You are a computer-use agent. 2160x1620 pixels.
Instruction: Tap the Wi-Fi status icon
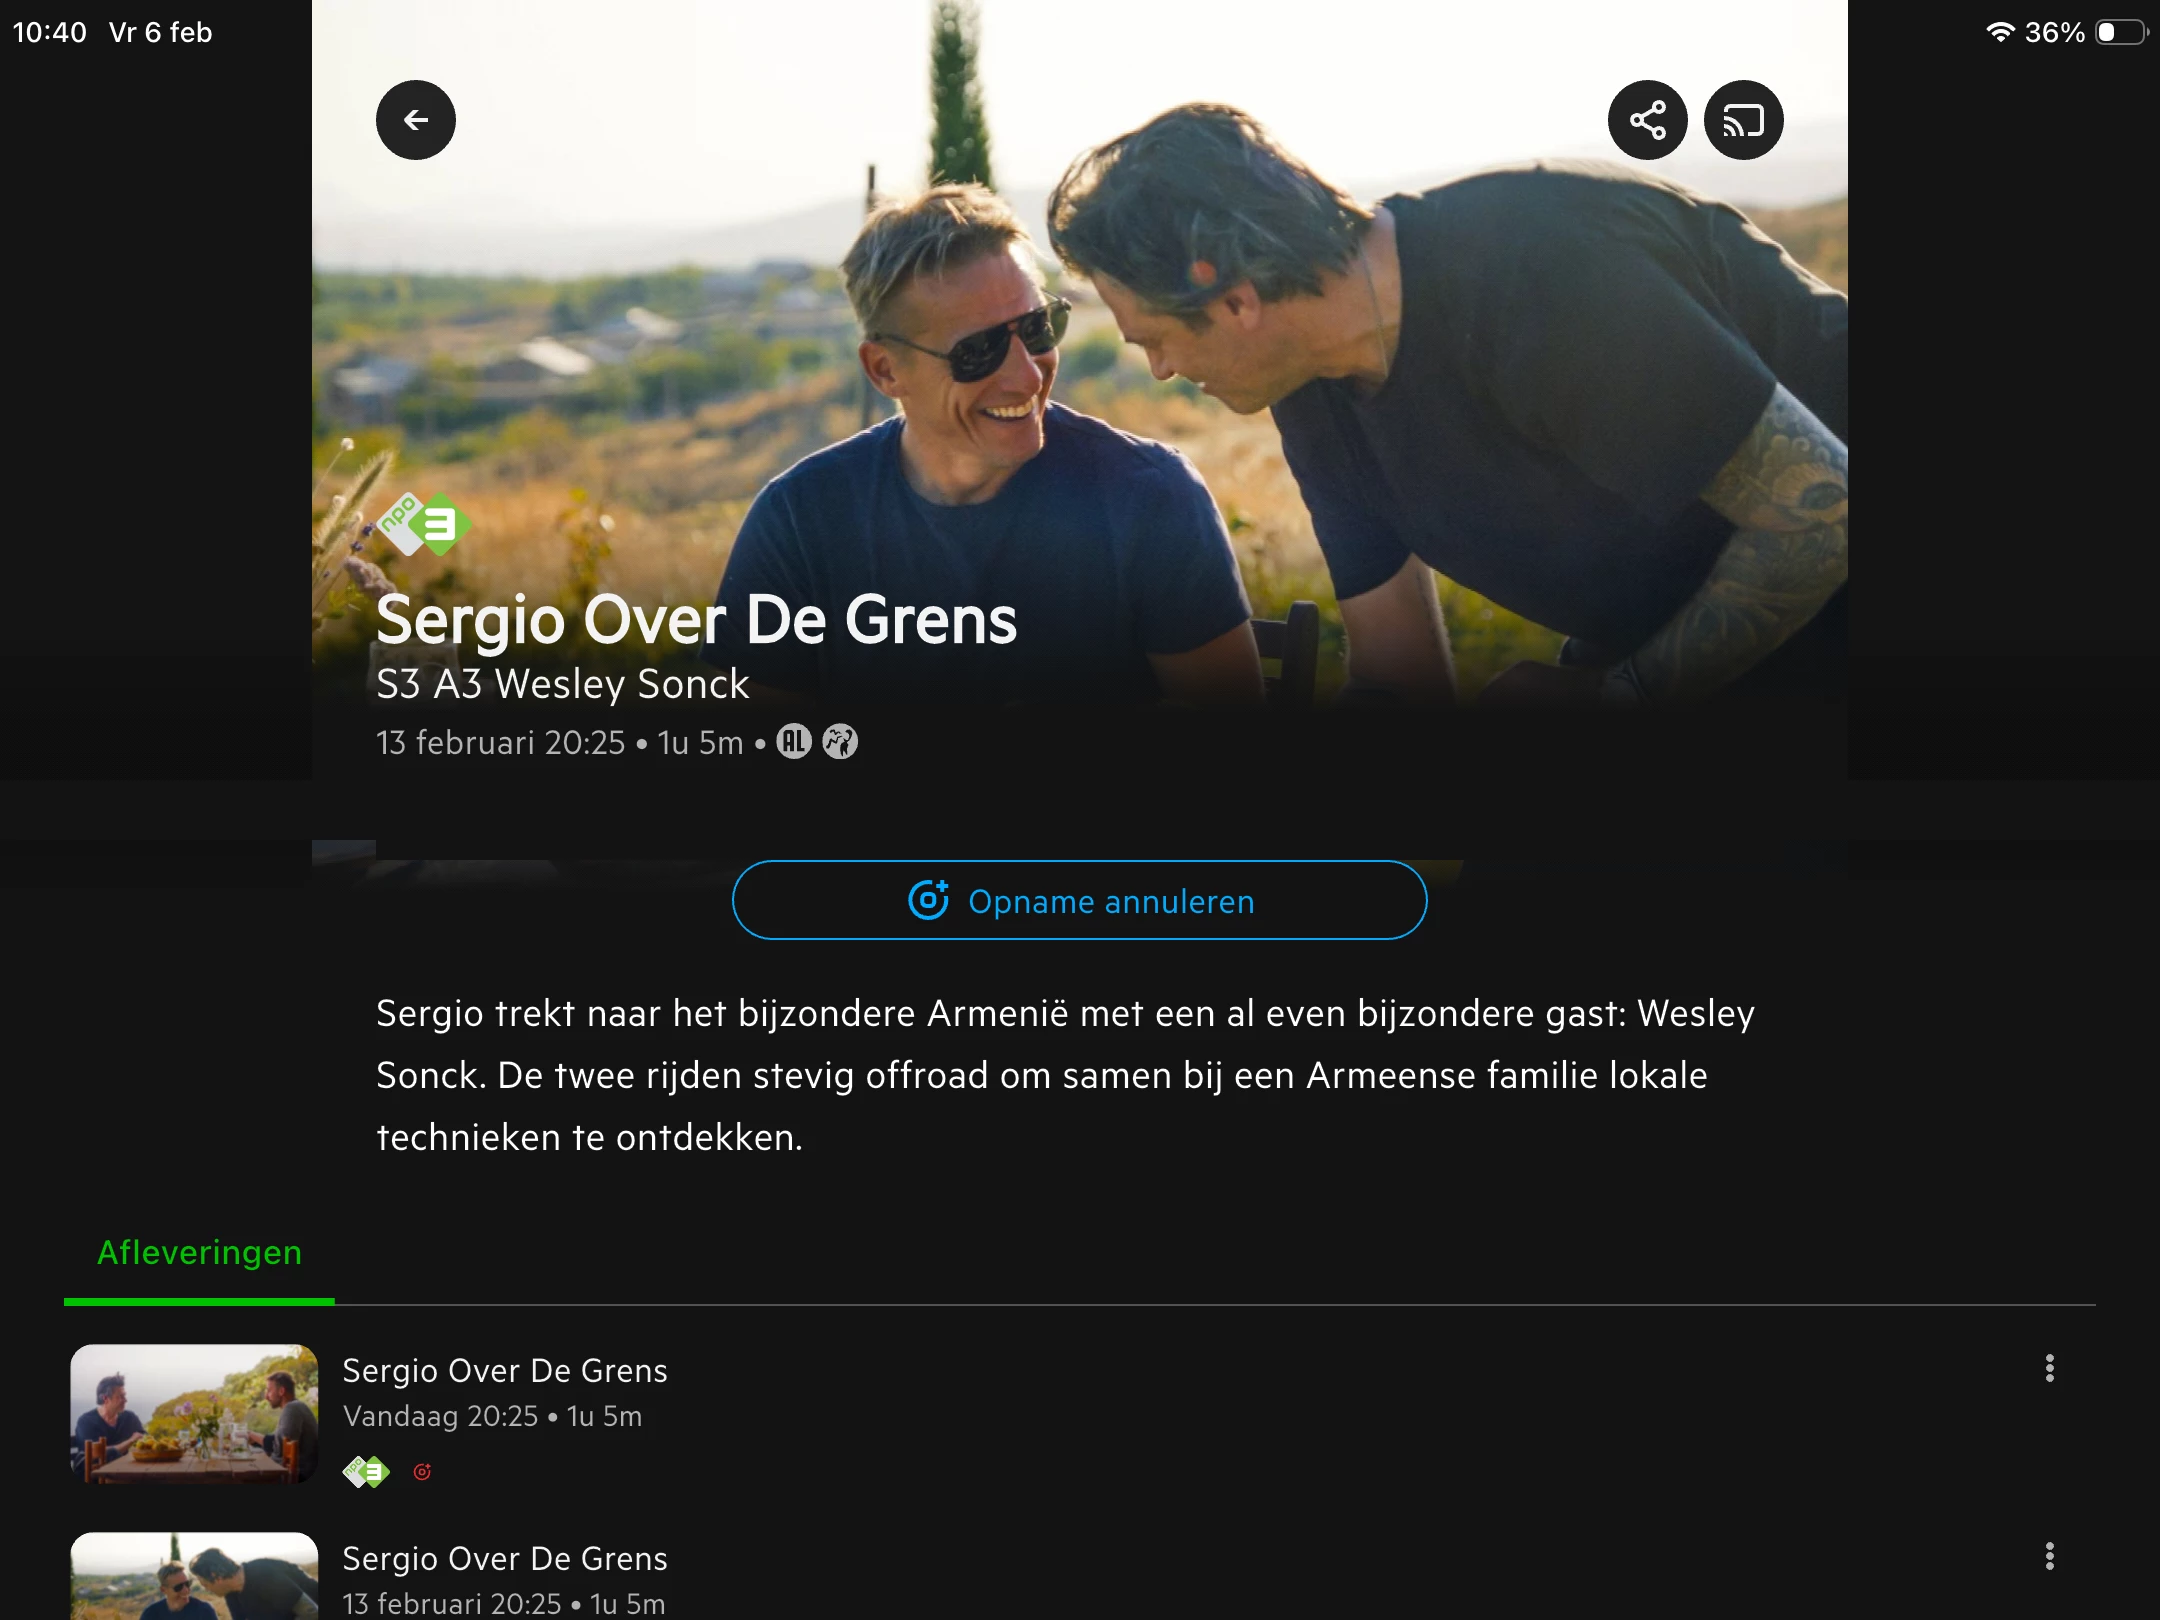(1999, 32)
